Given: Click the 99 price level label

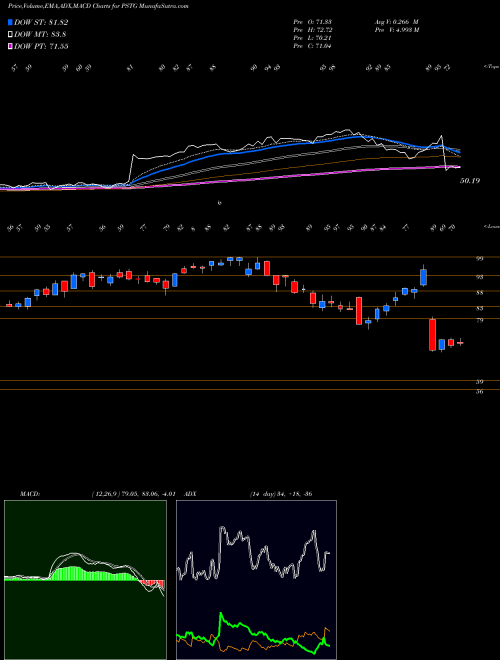Looking at the screenshot, I should pyautogui.click(x=479, y=259).
